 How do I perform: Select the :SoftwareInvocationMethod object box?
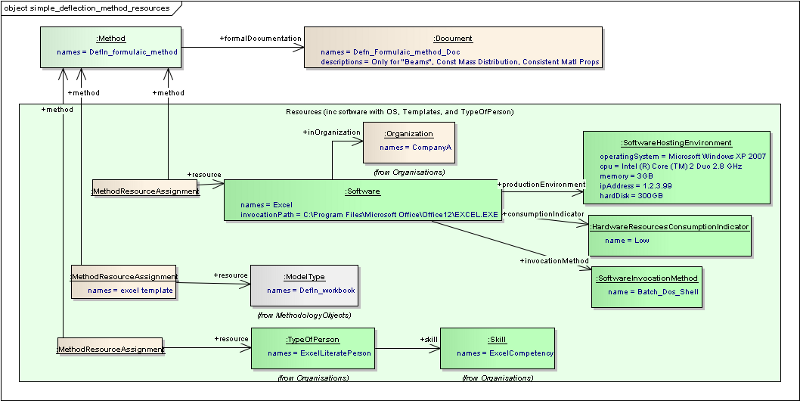click(645, 285)
